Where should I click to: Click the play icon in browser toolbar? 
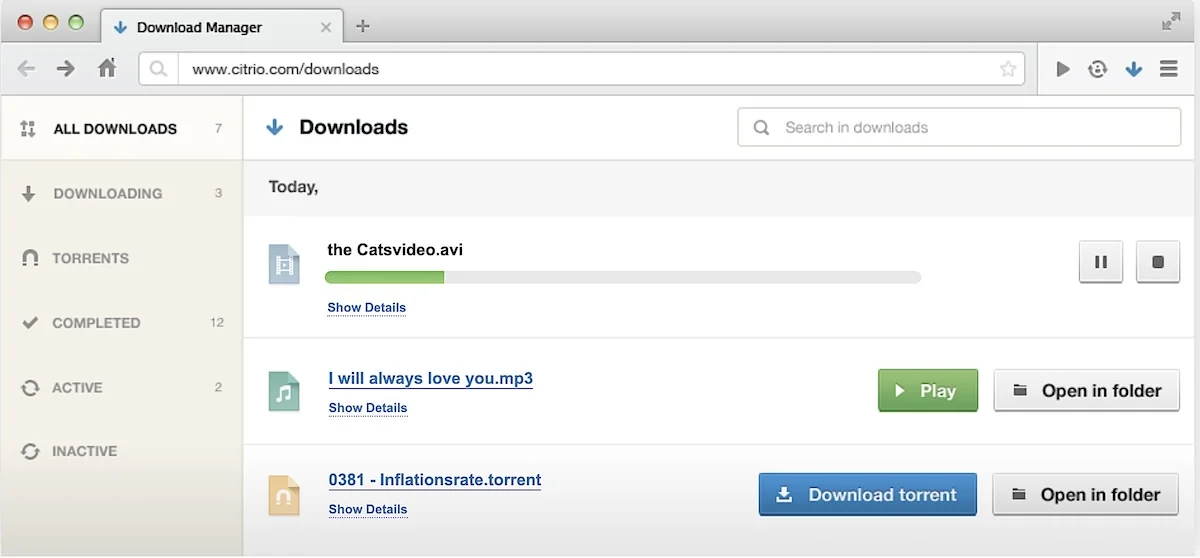click(1063, 69)
